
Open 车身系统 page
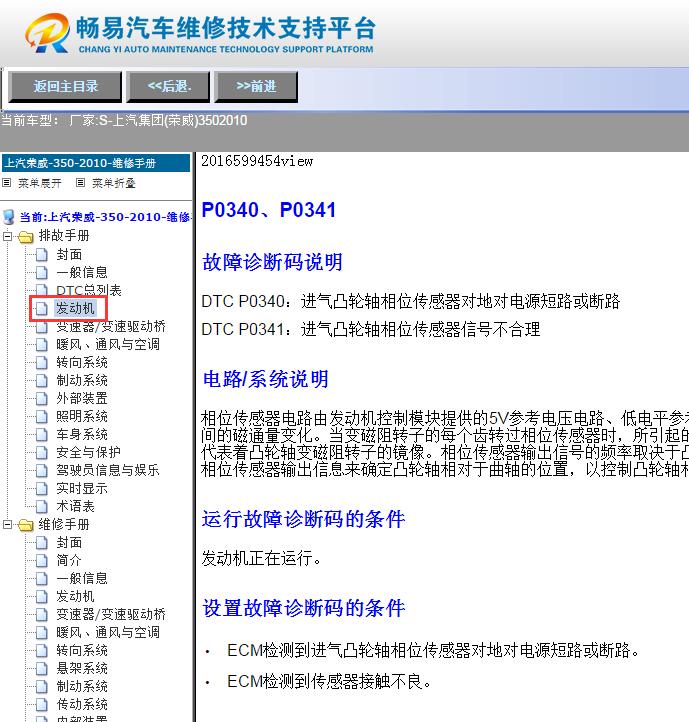point(82,434)
